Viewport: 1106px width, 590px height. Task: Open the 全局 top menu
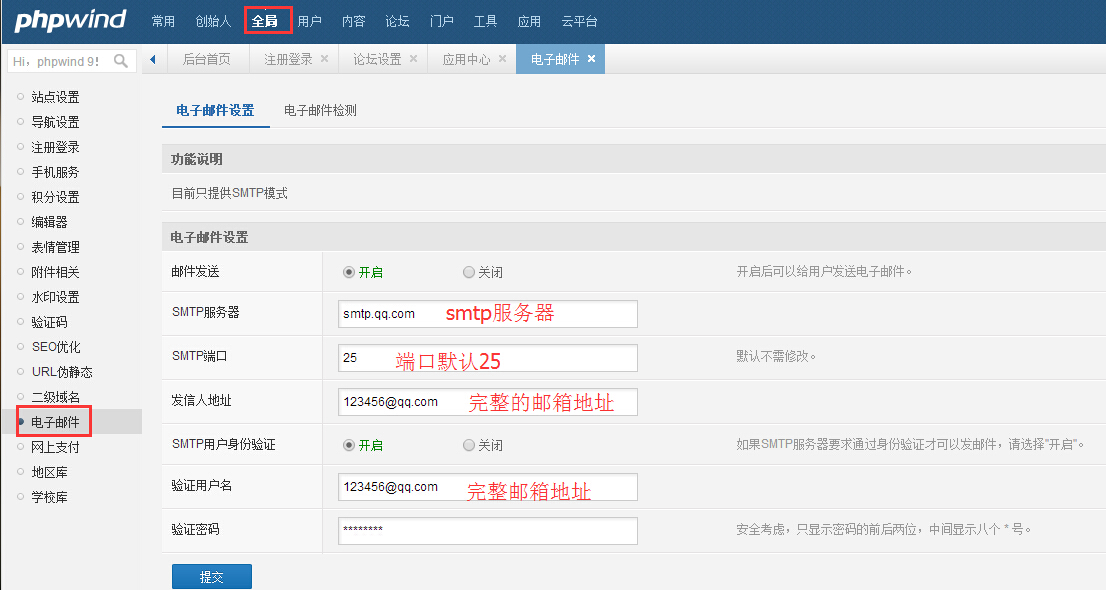tap(267, 21)
